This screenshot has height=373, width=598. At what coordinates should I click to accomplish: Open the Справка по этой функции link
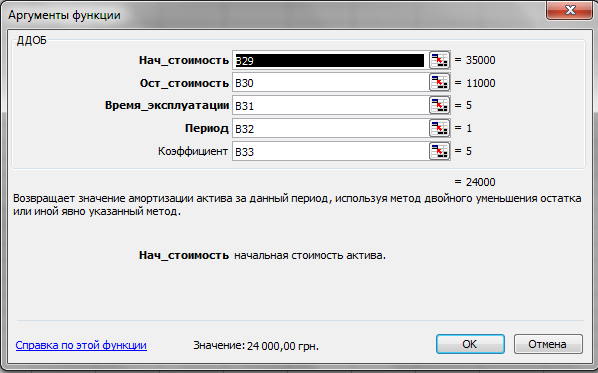point(81,345)
